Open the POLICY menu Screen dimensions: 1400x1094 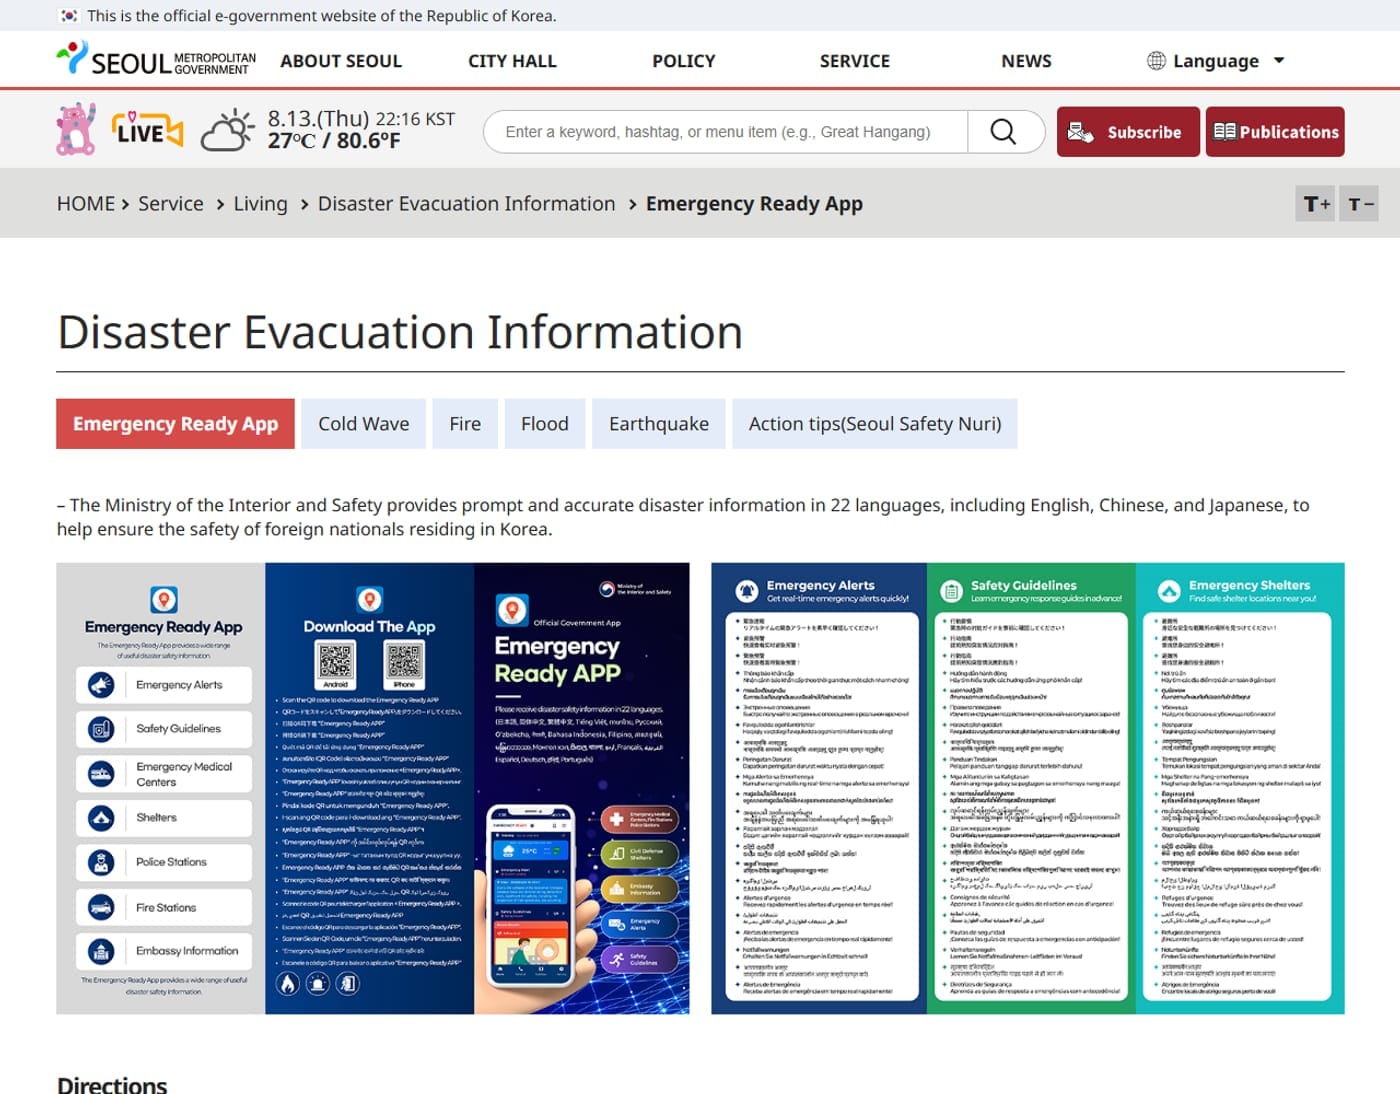click(684, 61)
